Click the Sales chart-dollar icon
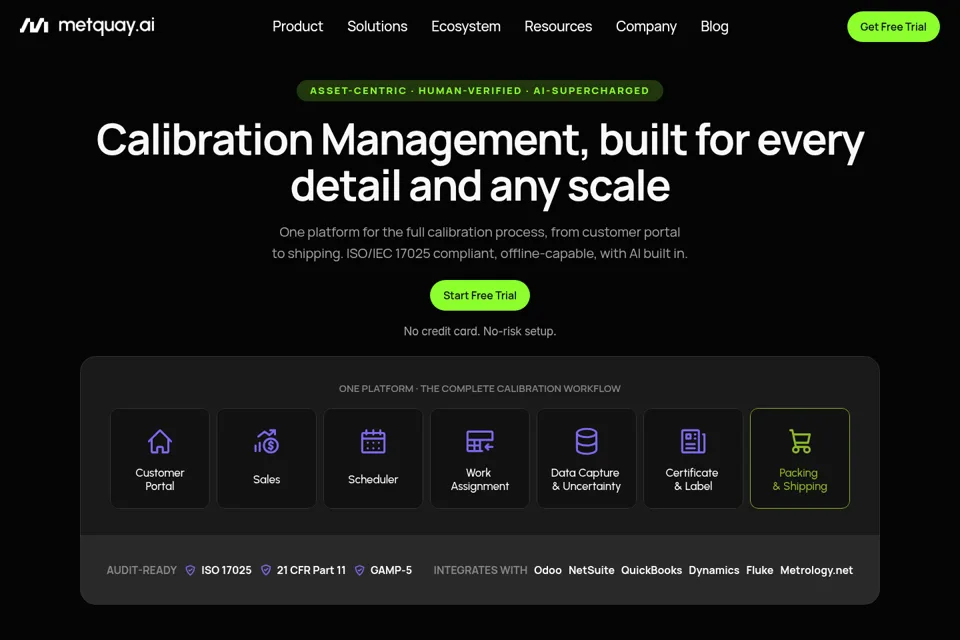This screenshot has width=960, height=640. coord(266,442)
